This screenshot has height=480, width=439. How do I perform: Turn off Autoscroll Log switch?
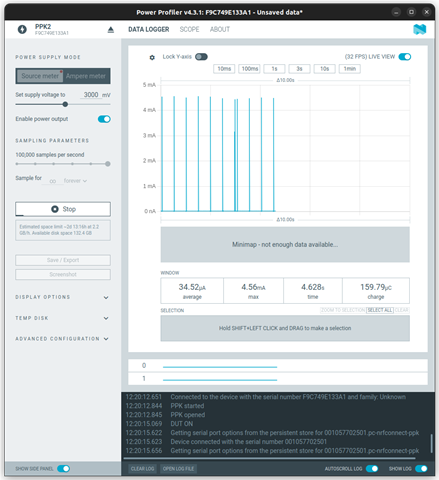(x=372, y=469)
